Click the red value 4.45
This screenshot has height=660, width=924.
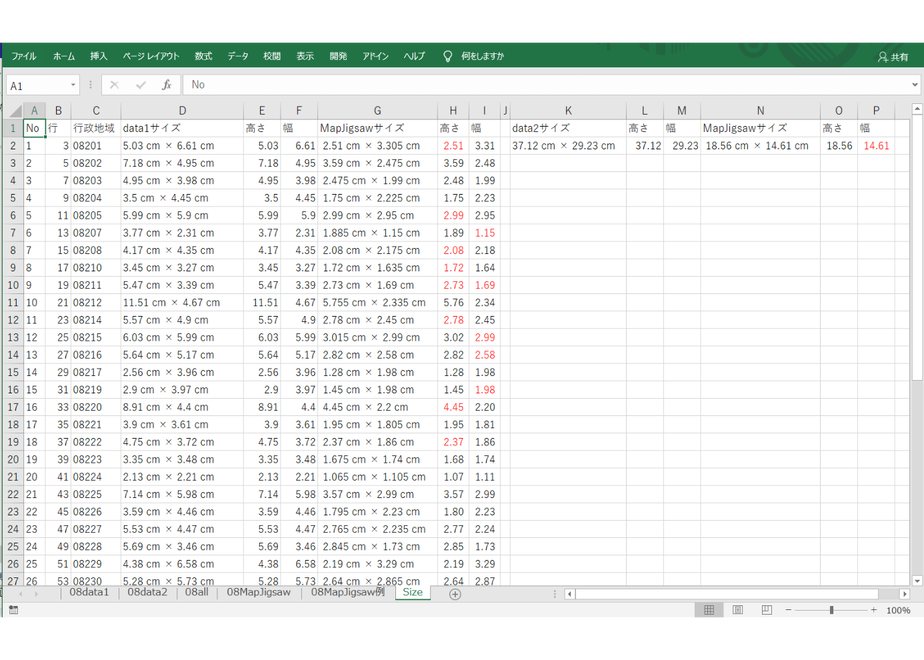click(453, 407)
